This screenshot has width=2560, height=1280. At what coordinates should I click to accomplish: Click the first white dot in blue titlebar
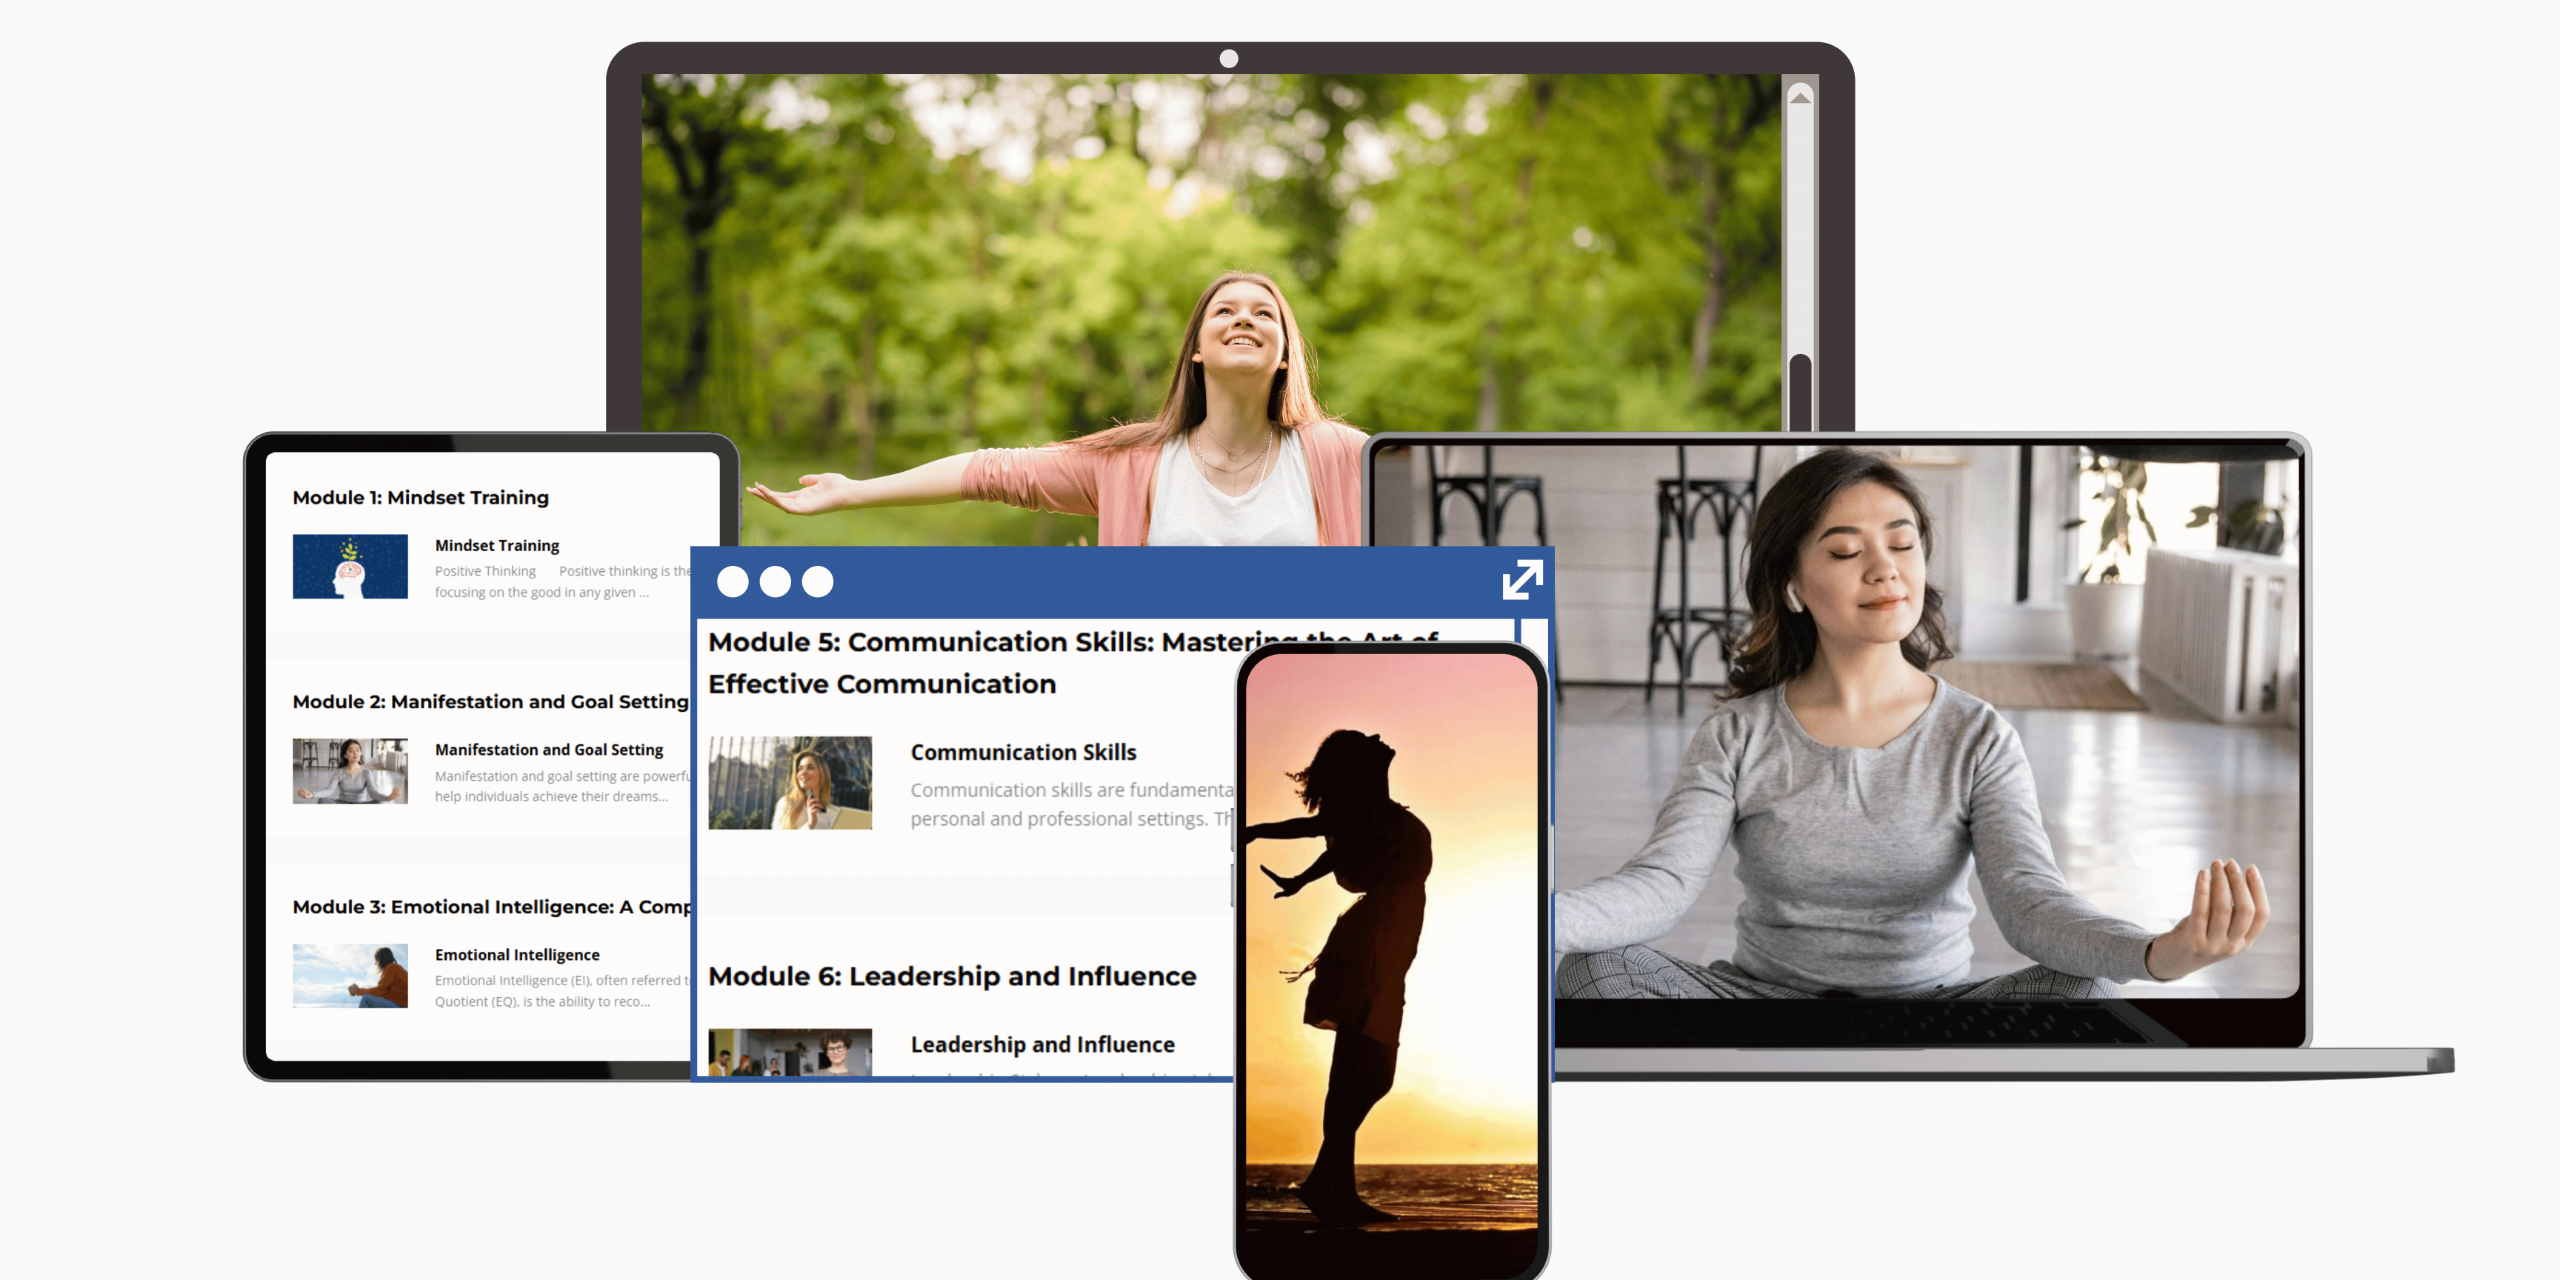tap(733, 582)
